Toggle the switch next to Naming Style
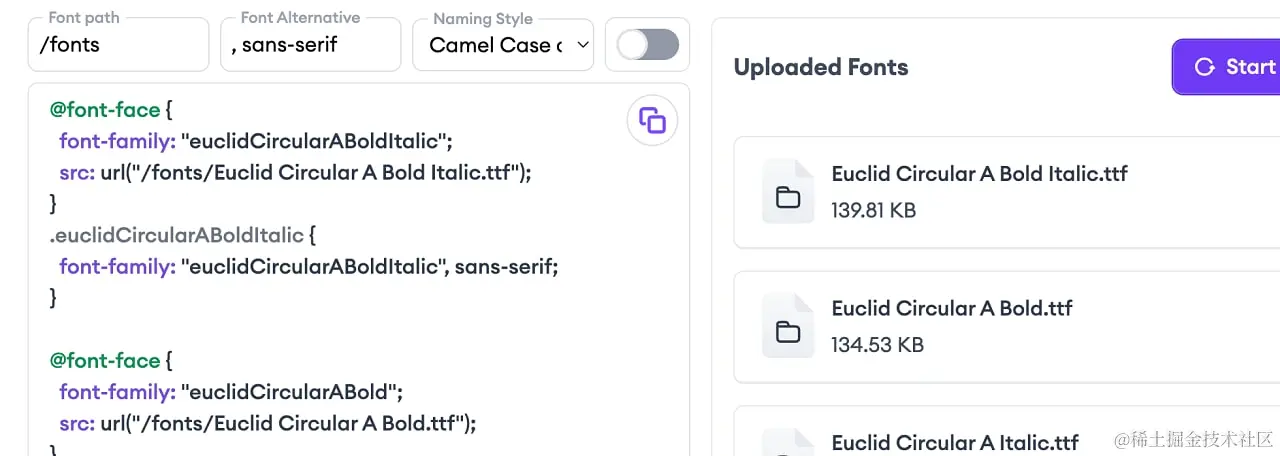 [647, 45]
